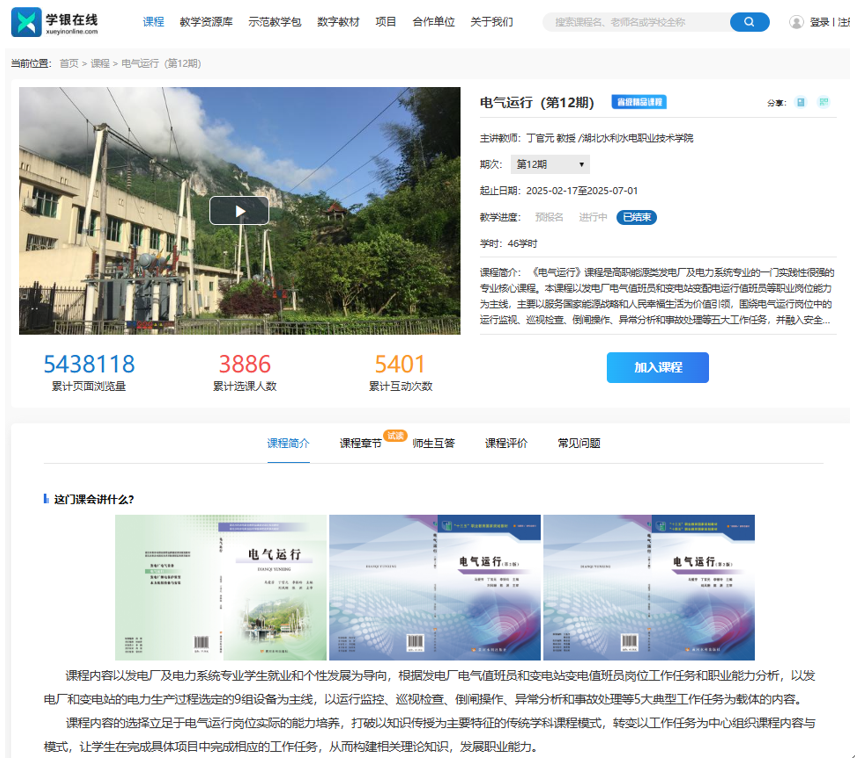The height and width of the screenshot is (758, 855).
Task: Select the 预报名 progress status
Action: tap(549, 217)
